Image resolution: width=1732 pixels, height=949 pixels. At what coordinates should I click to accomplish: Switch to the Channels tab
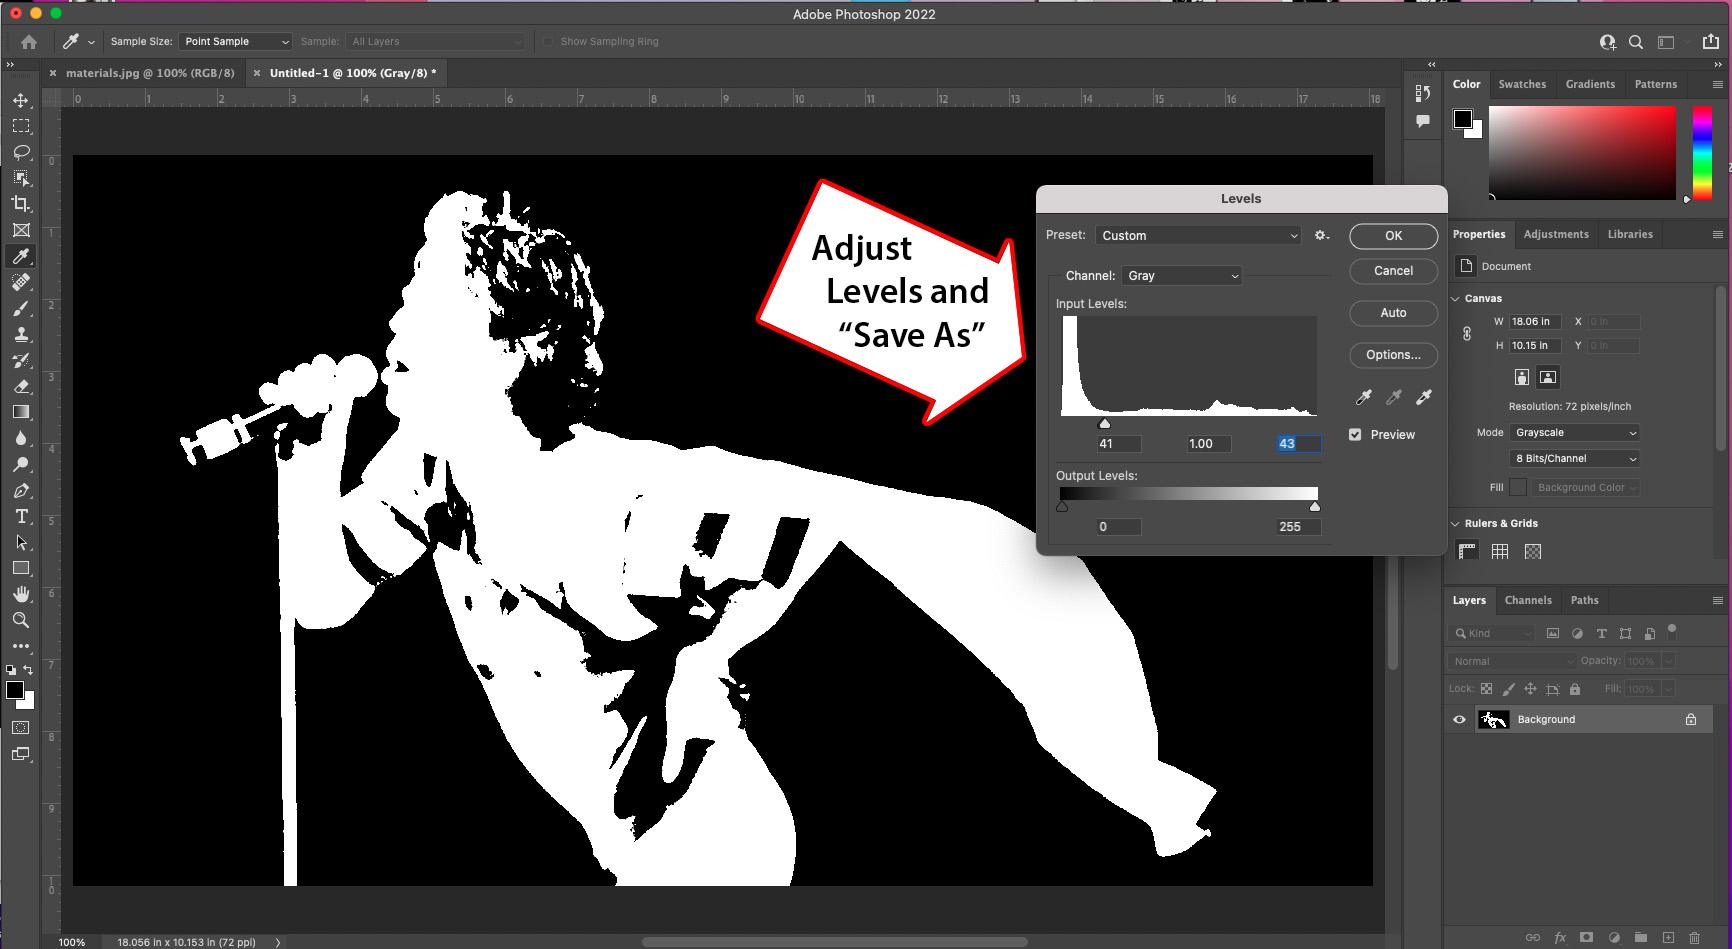[1528, 601]
